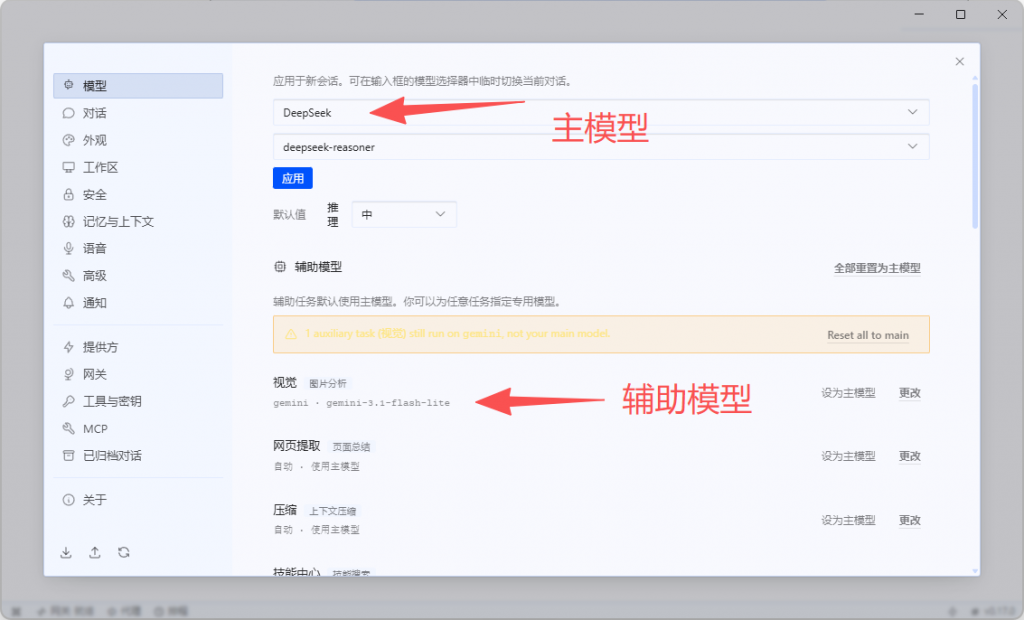Close the settings dialog with the X
This screenshot has height=620, width=1024.
[959, 61]
